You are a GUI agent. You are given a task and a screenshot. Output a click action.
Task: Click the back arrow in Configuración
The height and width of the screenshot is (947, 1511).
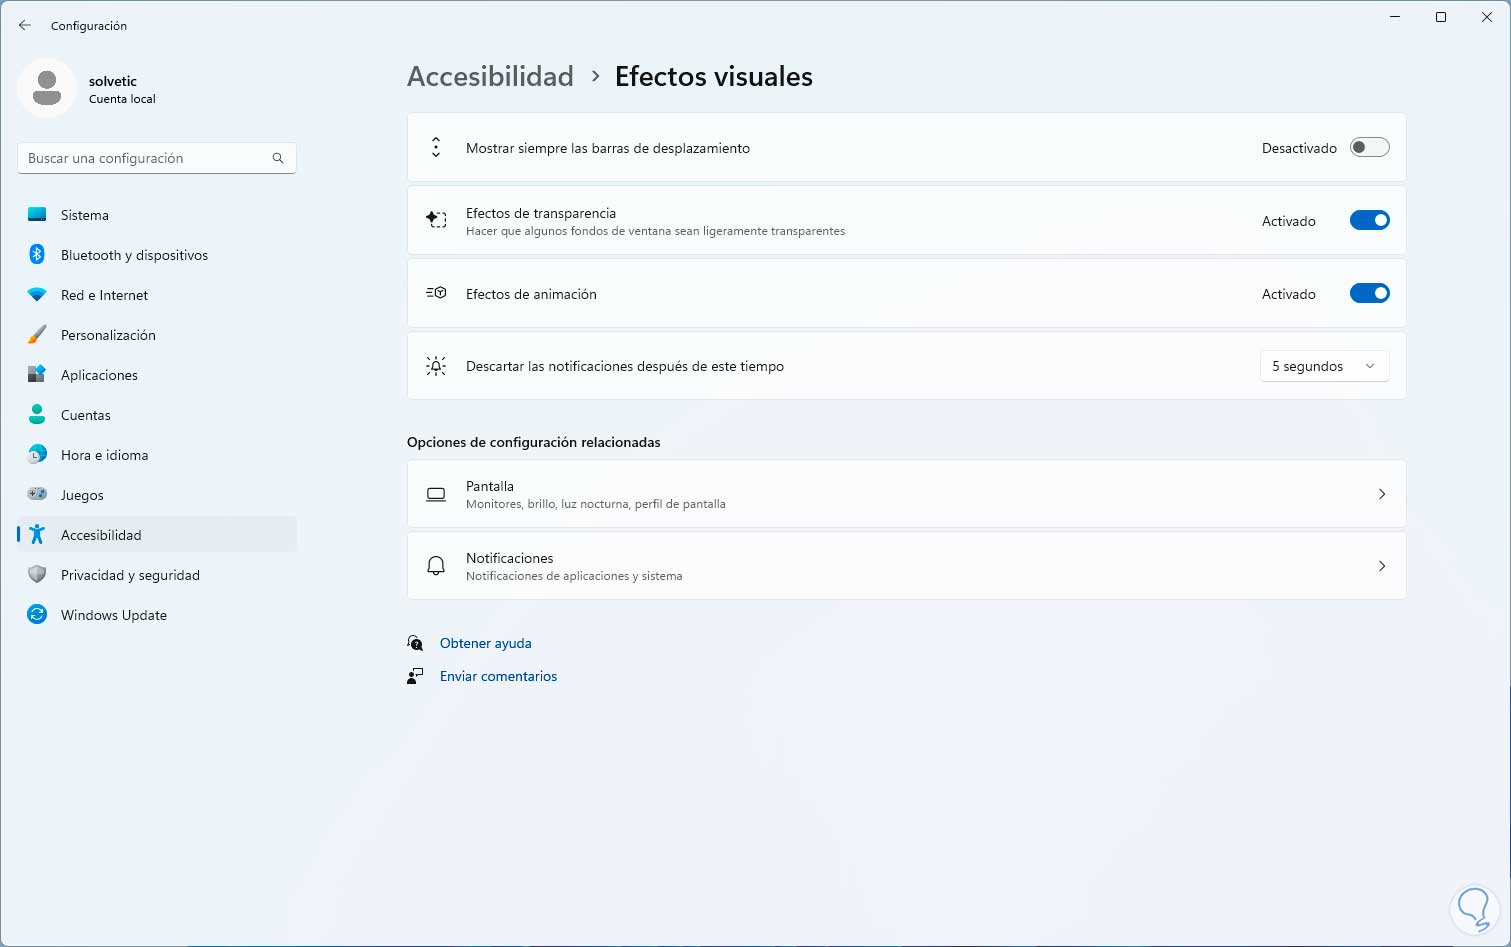[25, 25]
